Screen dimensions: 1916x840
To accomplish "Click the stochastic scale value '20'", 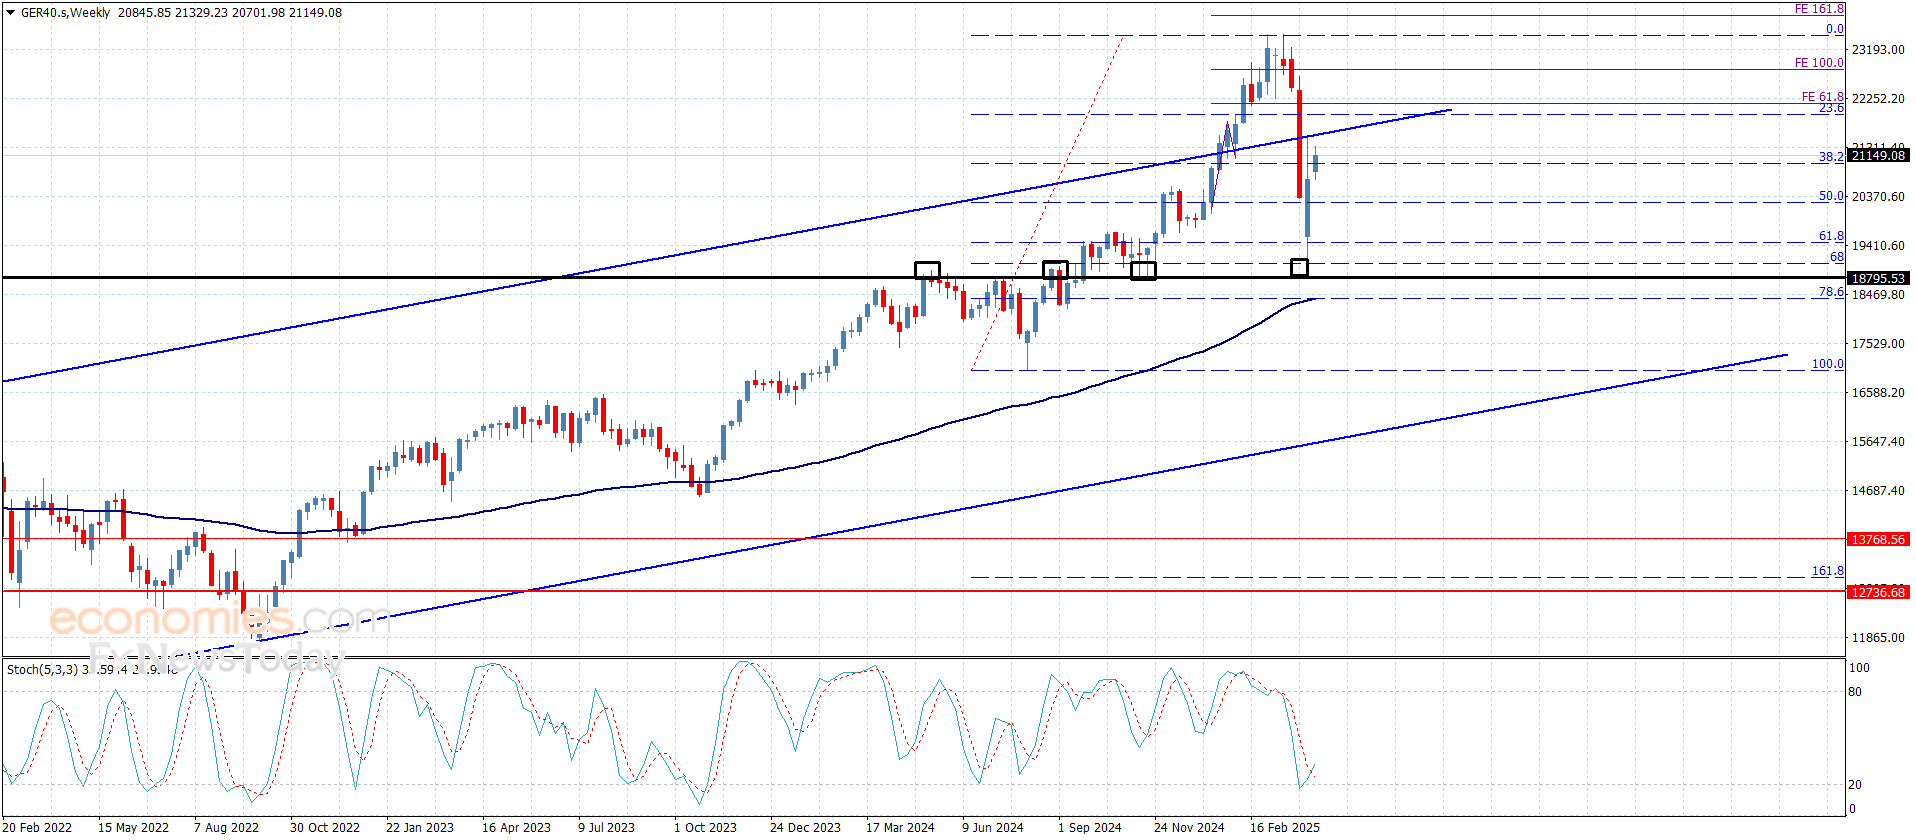I will pyautogui.click(x=1855, y=784).
